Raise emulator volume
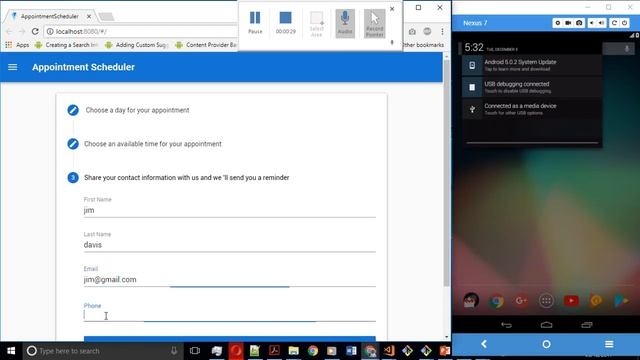The width and height of the screenshot is (640, 360). point(602,23)
